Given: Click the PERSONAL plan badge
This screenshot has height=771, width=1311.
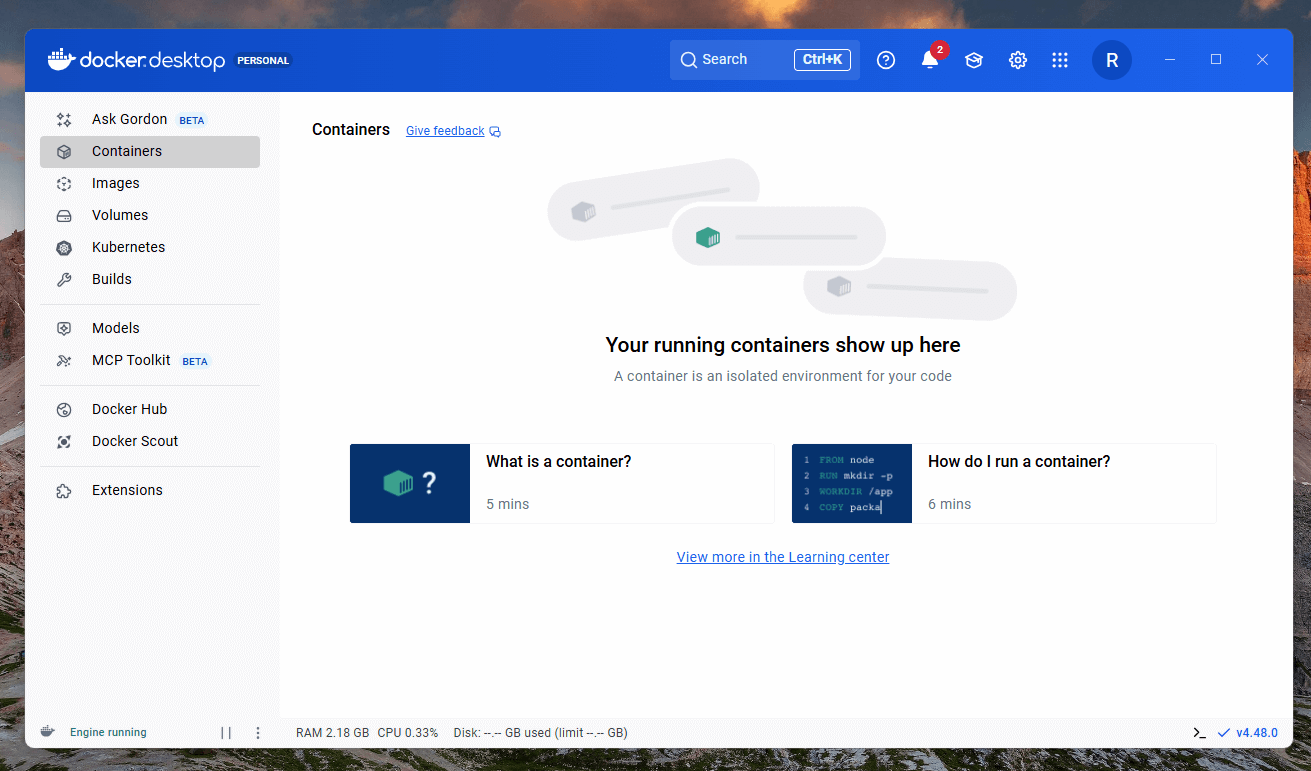Looking at the screenshot, I should [263, 60].
